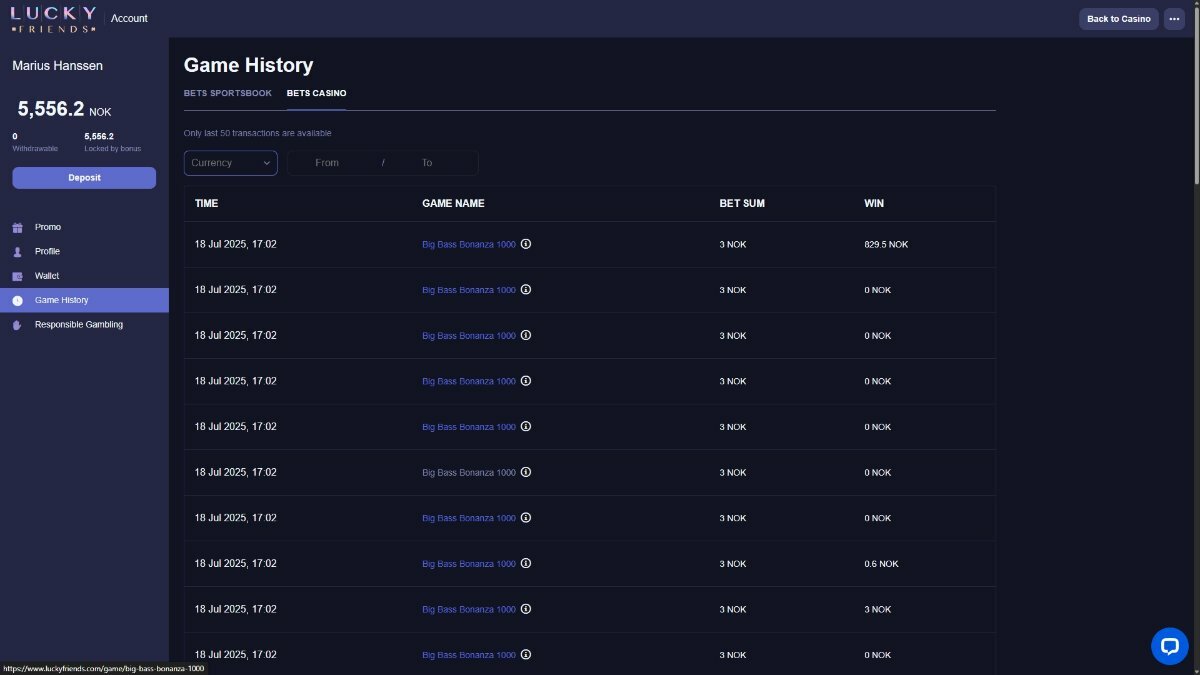Click info icon beside the 829.5 NOK win row
Image resolution: width=1200 pixels, height=675 pixels.
click(526, 244)
